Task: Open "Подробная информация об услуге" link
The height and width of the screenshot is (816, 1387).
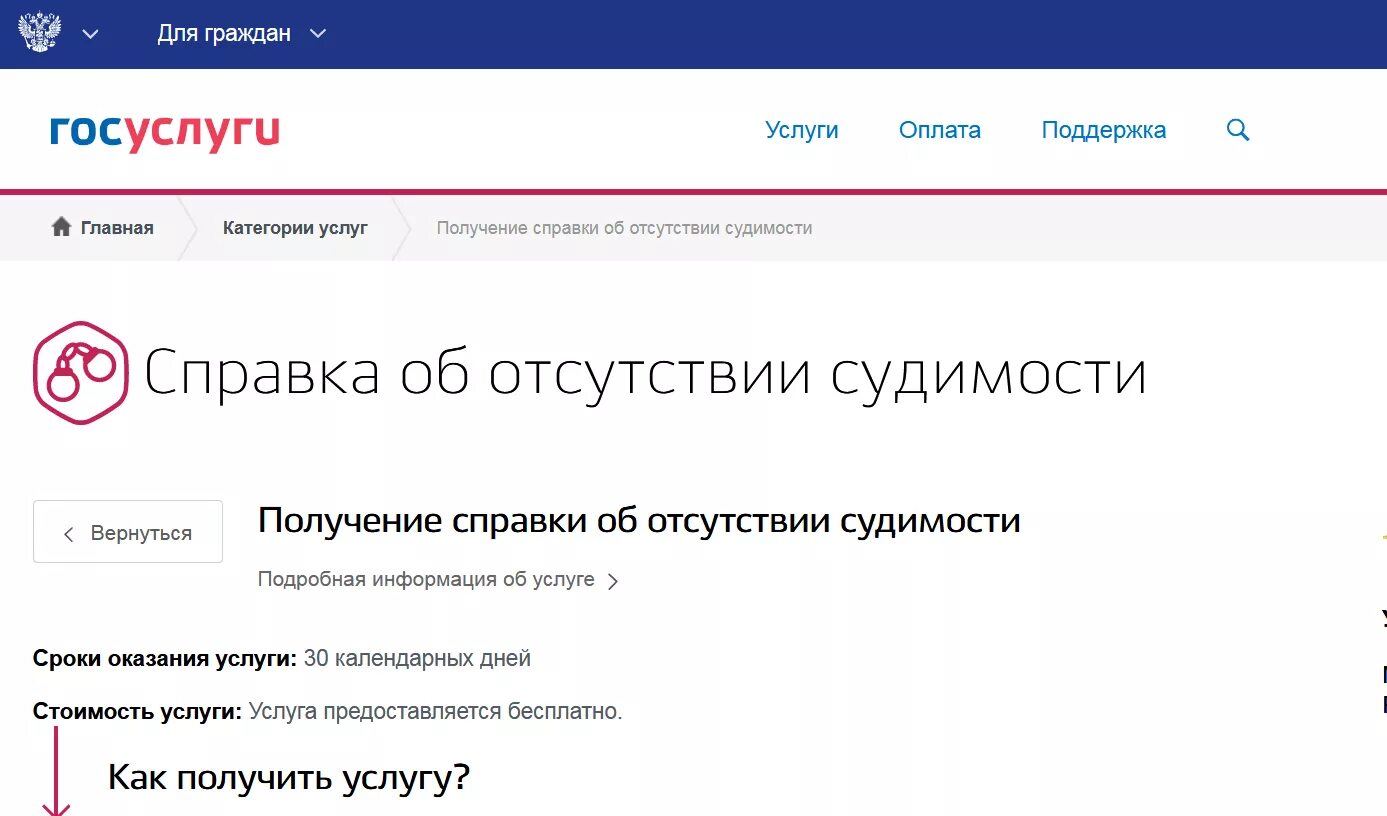Action: 426,579
